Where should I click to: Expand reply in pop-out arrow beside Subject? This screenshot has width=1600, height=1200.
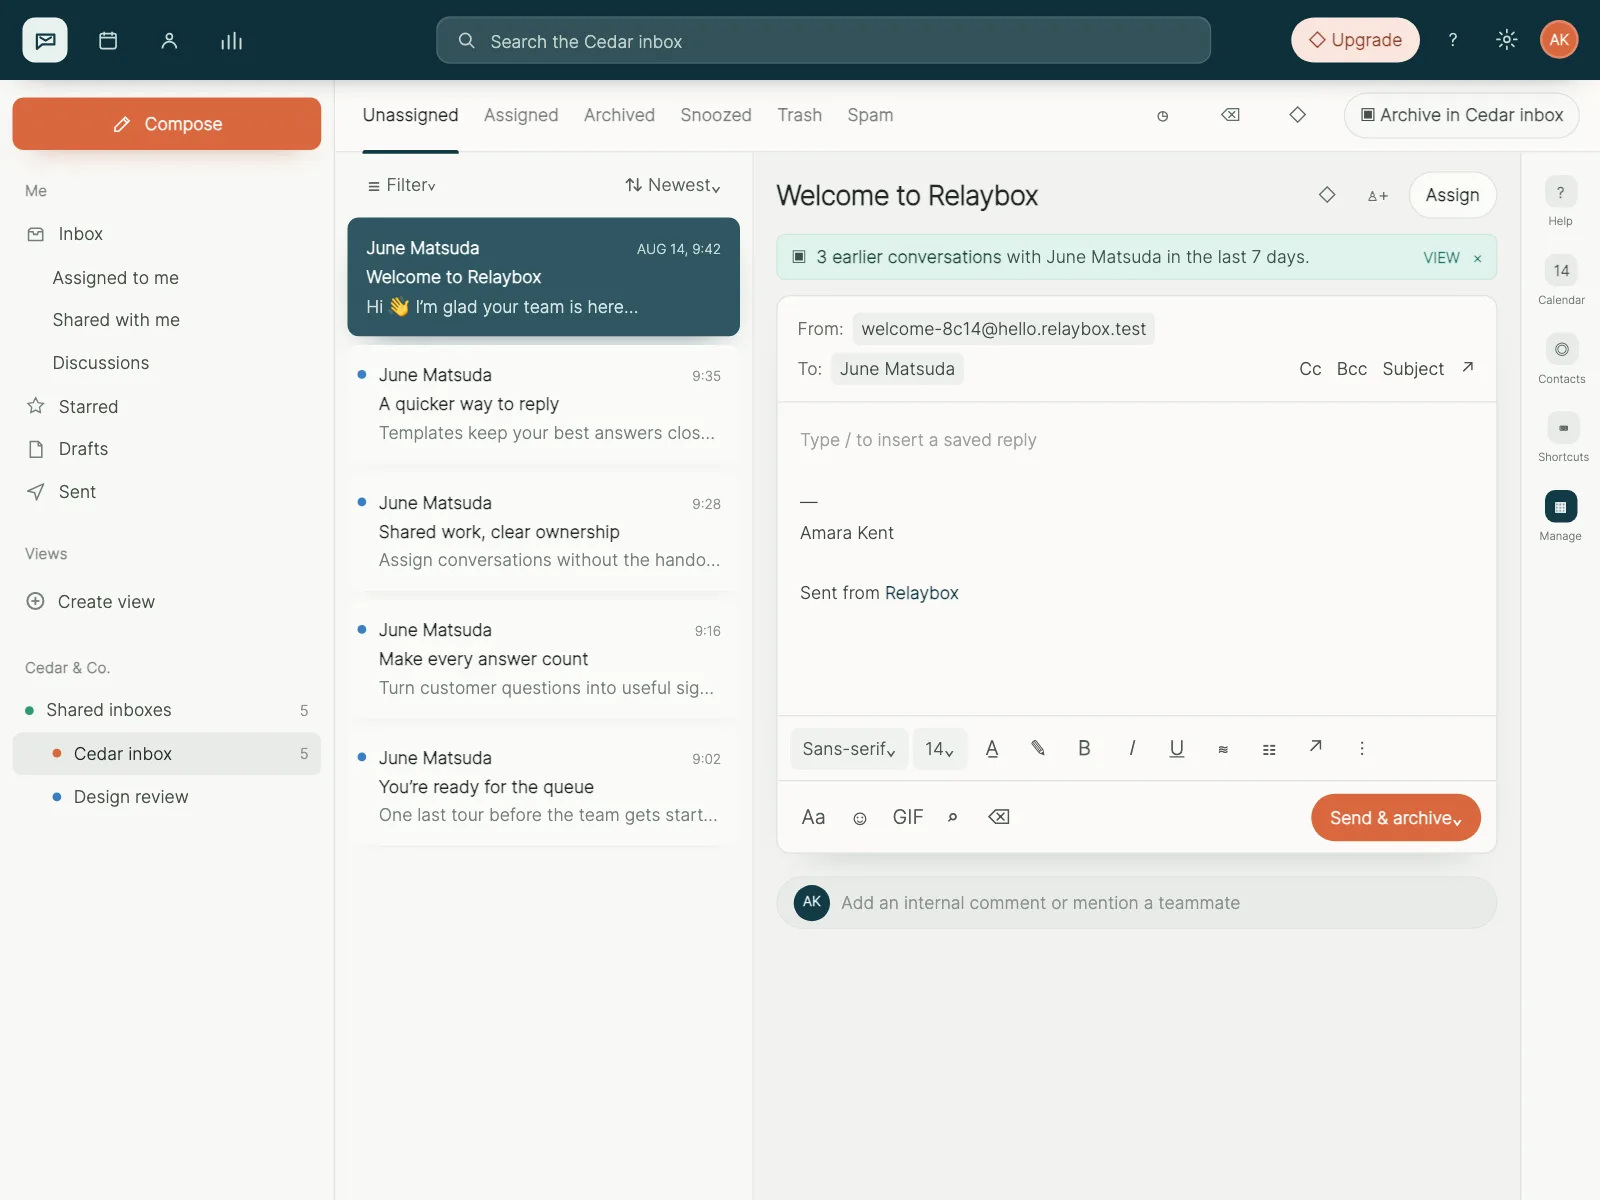pos(1467,367)
